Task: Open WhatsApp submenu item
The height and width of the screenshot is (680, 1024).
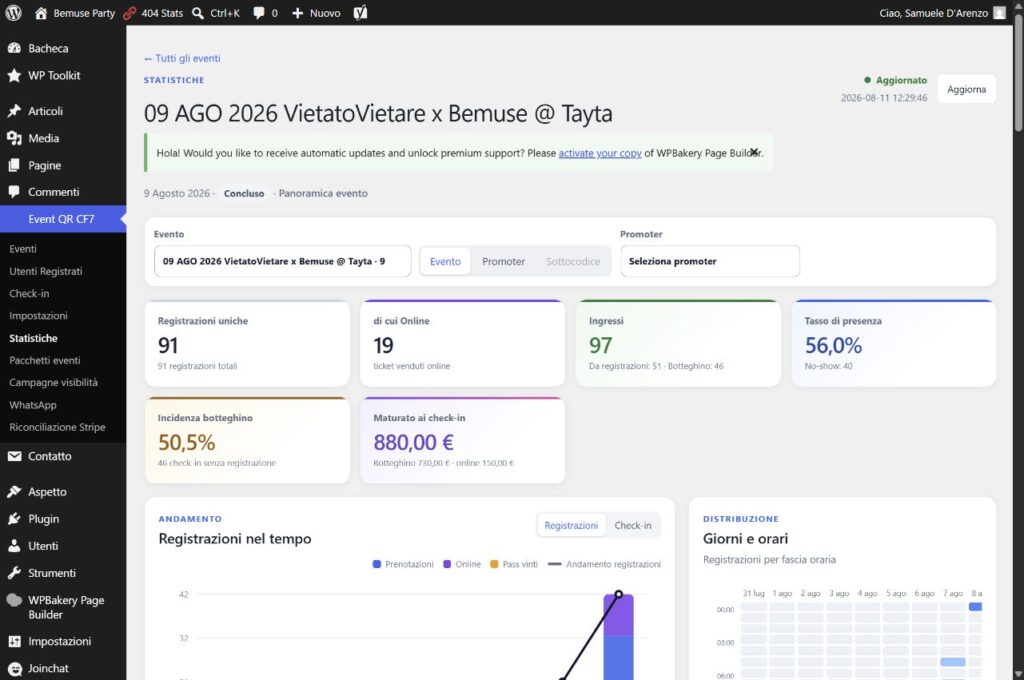Action: [33, 405]
